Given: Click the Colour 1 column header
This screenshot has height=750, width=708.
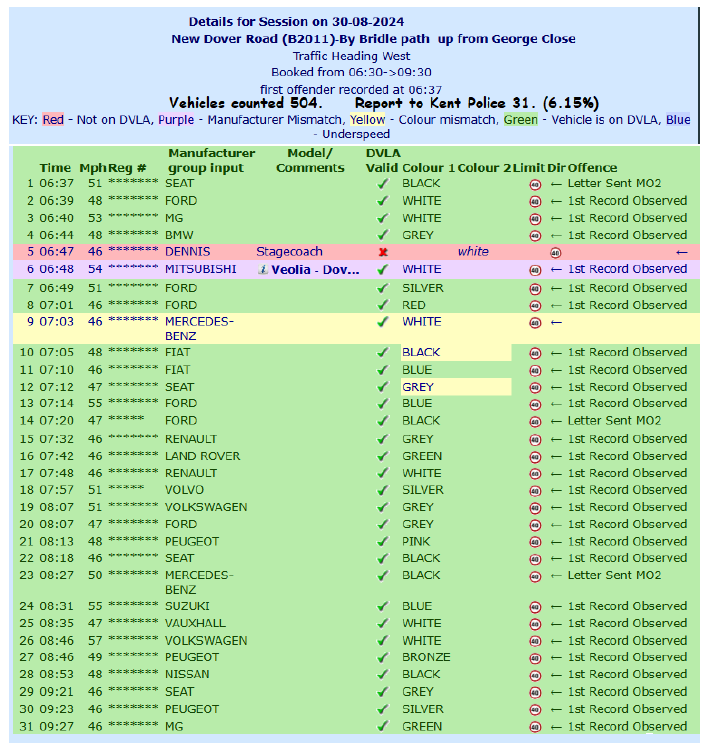Looking at the screenshot, I should pyautogui.click(x=429, y=168).
